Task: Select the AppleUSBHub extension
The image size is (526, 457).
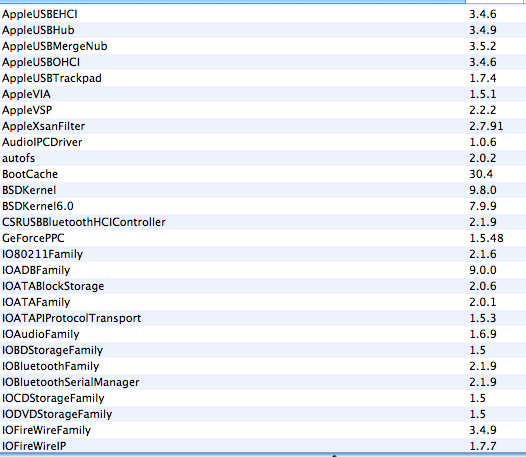Action: click(263, 30)
